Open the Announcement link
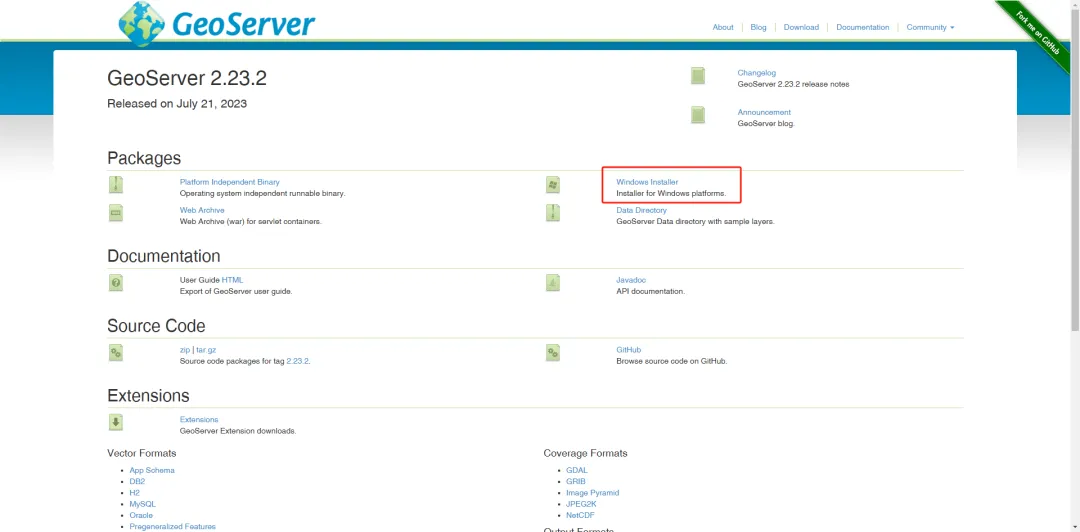This screenshot has width=1080, height=532. (x=764, y=112)
